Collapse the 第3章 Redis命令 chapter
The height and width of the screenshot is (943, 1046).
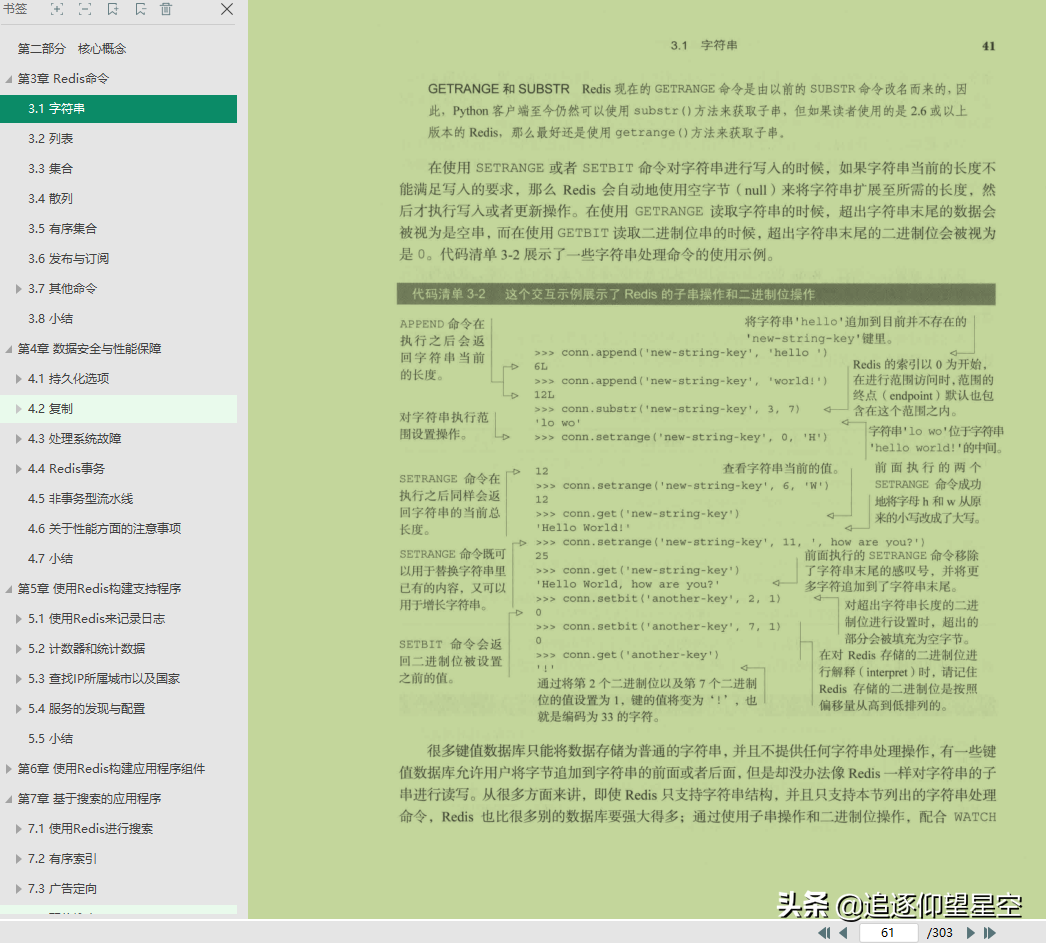point(9,79)
